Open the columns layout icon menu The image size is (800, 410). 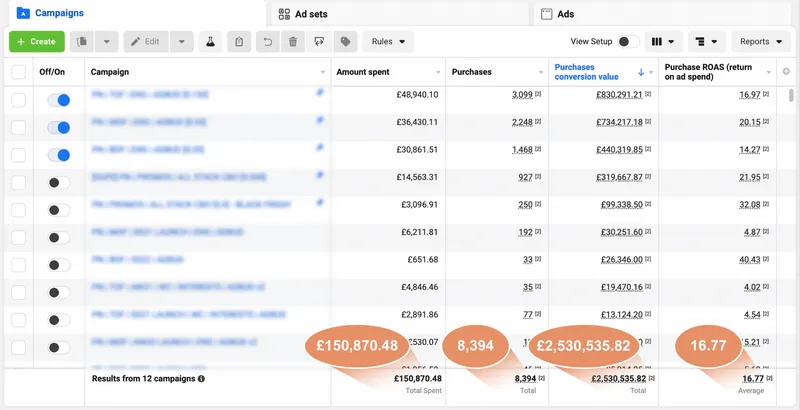coord(663,42)
